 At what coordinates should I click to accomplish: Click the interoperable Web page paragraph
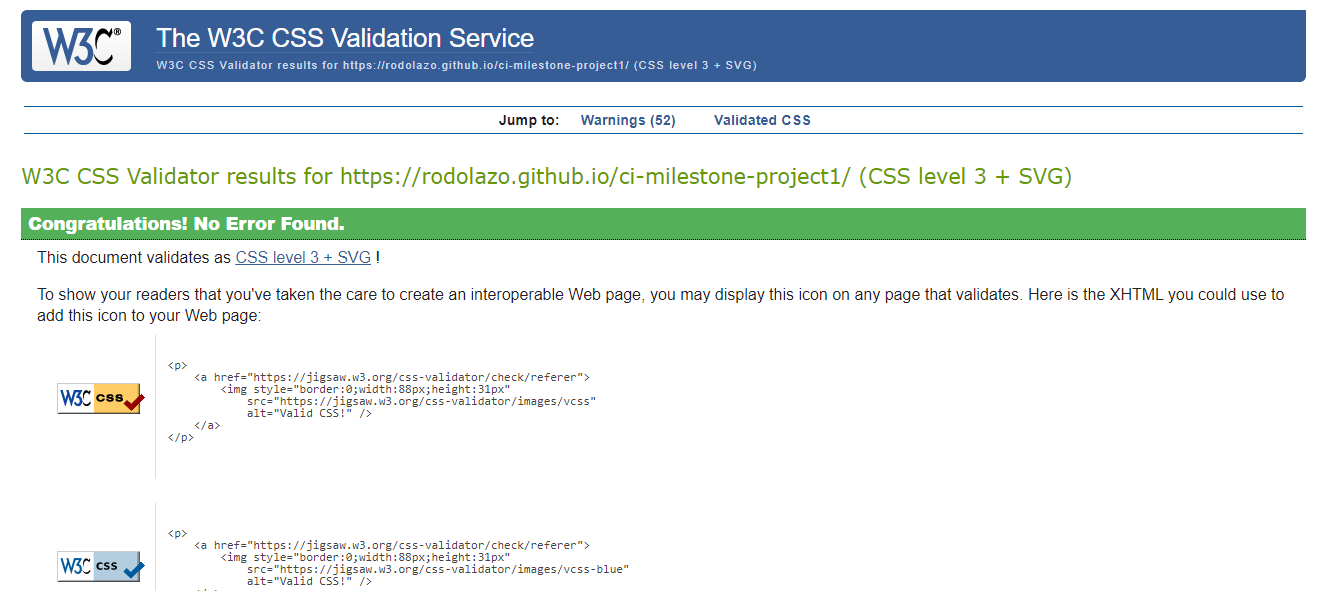coord(661,305)
